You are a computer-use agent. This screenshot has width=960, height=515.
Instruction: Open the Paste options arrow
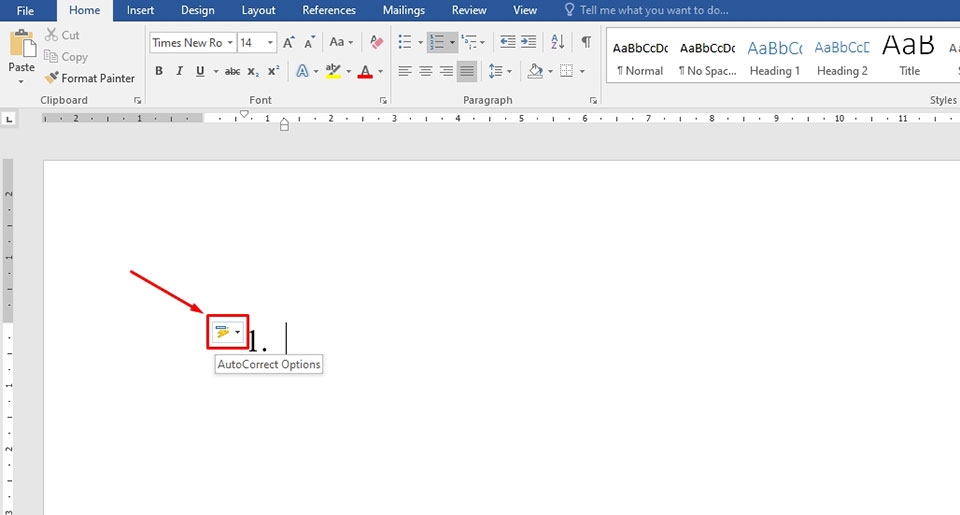(21, 81)
